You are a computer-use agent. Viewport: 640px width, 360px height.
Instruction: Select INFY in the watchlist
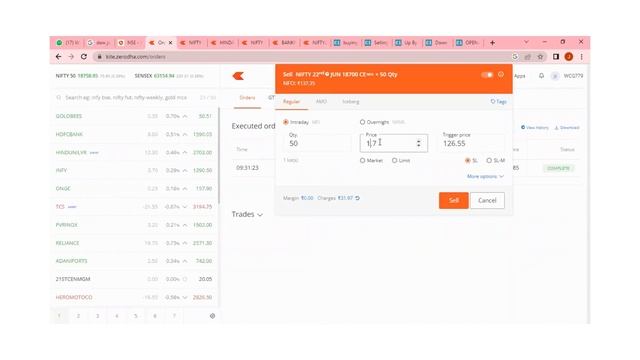coord(61,171)
